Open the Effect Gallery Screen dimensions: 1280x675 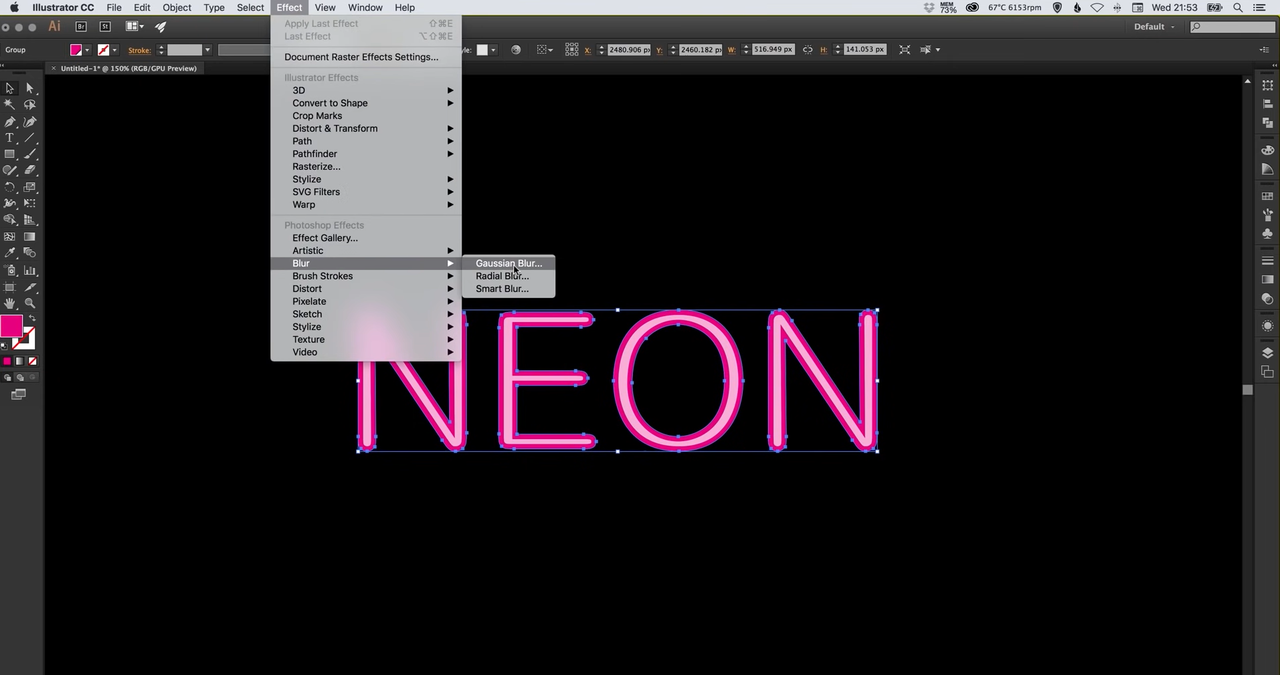(366, 238)
